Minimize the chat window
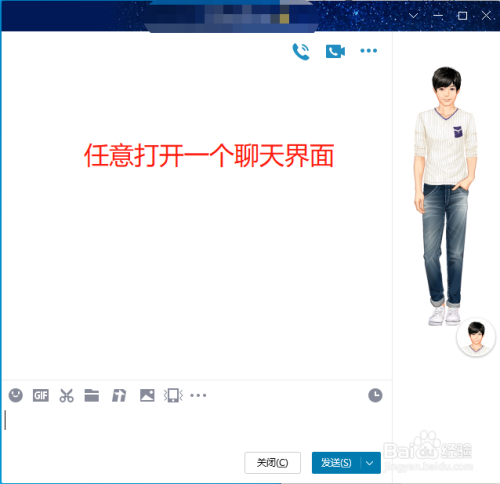The image size is (500, 484). pyautogui.click(x=438, y=15)
